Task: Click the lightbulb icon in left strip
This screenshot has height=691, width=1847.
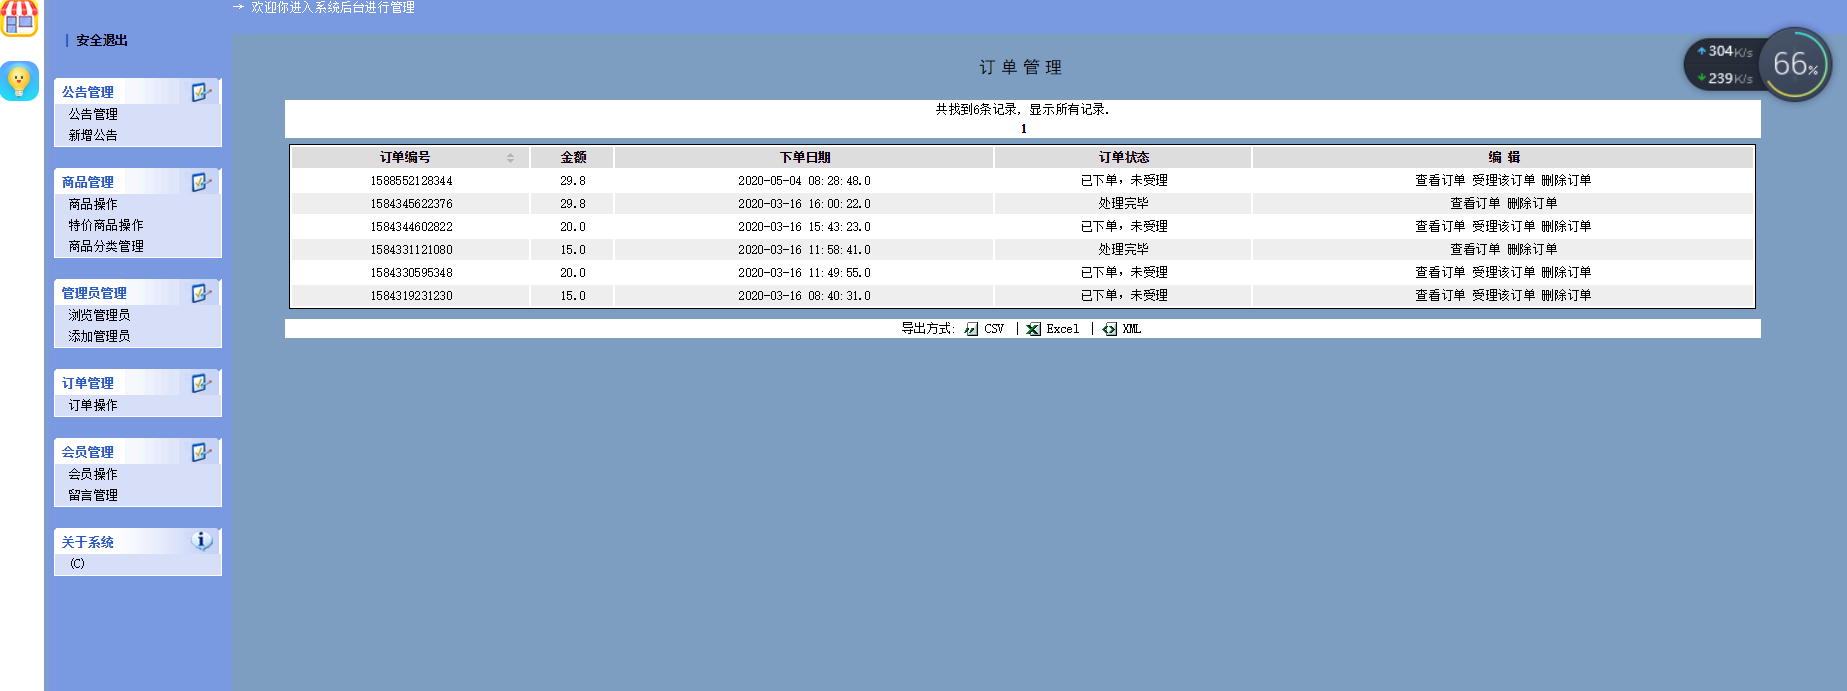Action: [x=19, y=81]
